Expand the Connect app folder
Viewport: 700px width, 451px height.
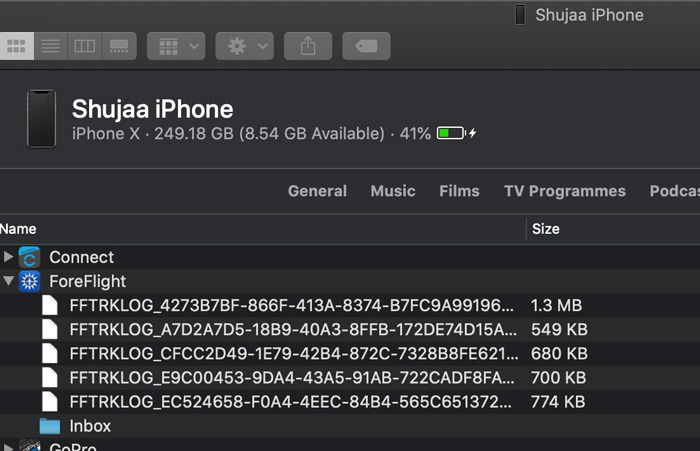pyautogui.click(x=9, y=257)
